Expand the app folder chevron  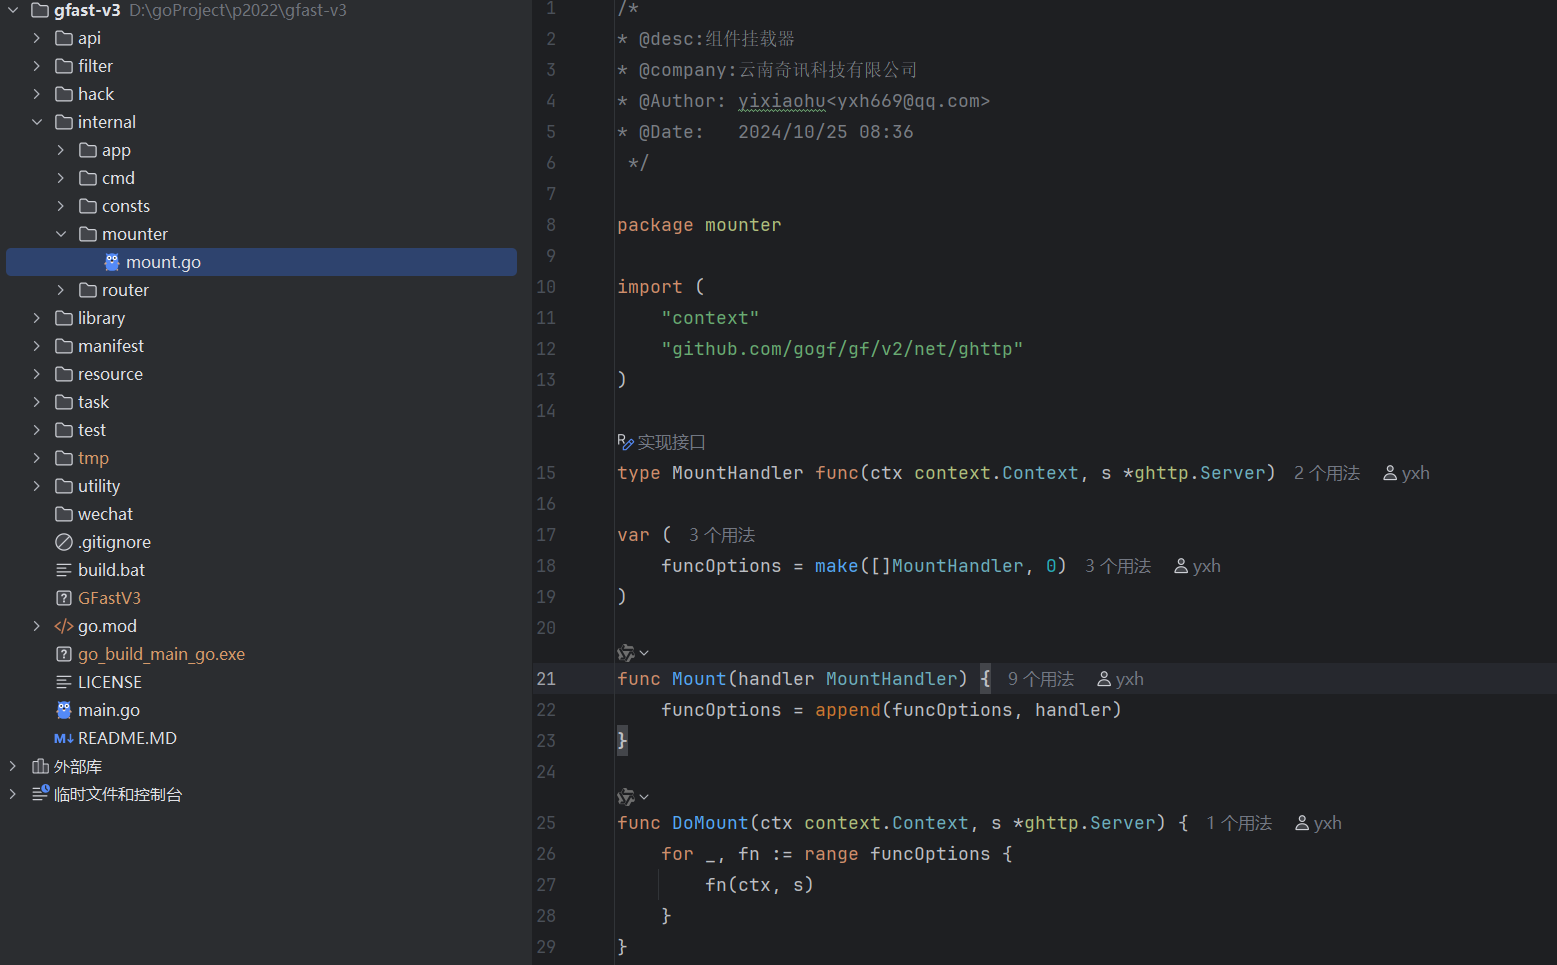[x=61, y=150]
